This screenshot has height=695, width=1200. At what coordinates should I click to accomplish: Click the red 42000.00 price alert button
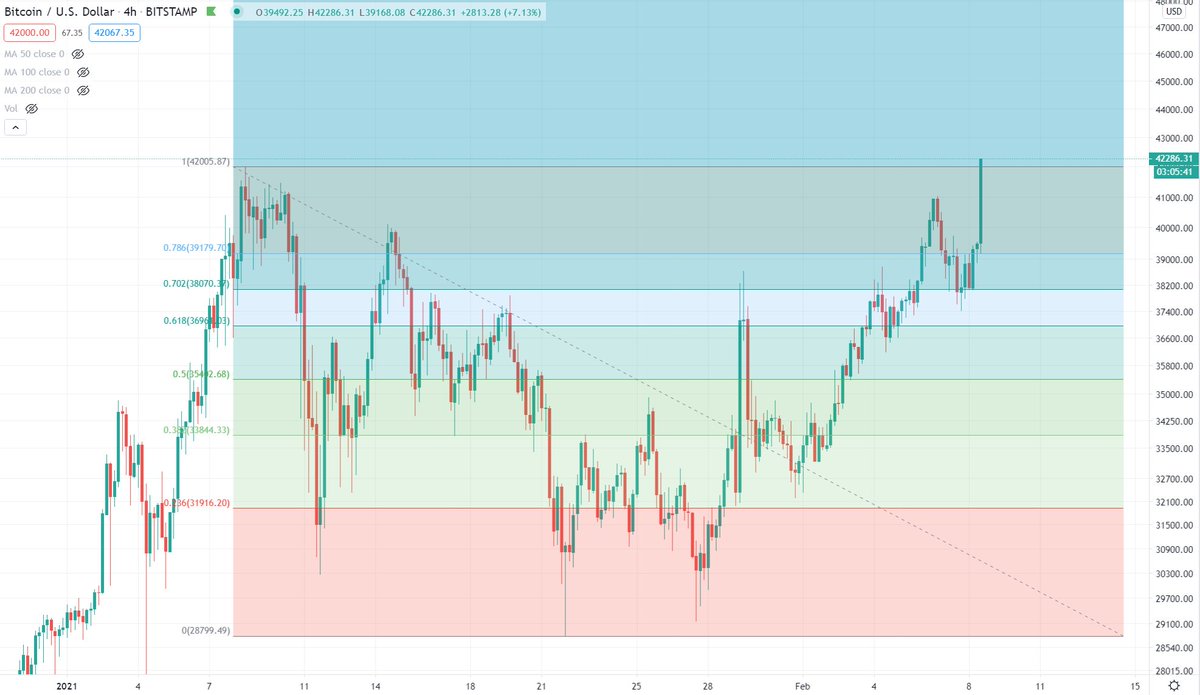pyautogui.click(x=29, y=32)
